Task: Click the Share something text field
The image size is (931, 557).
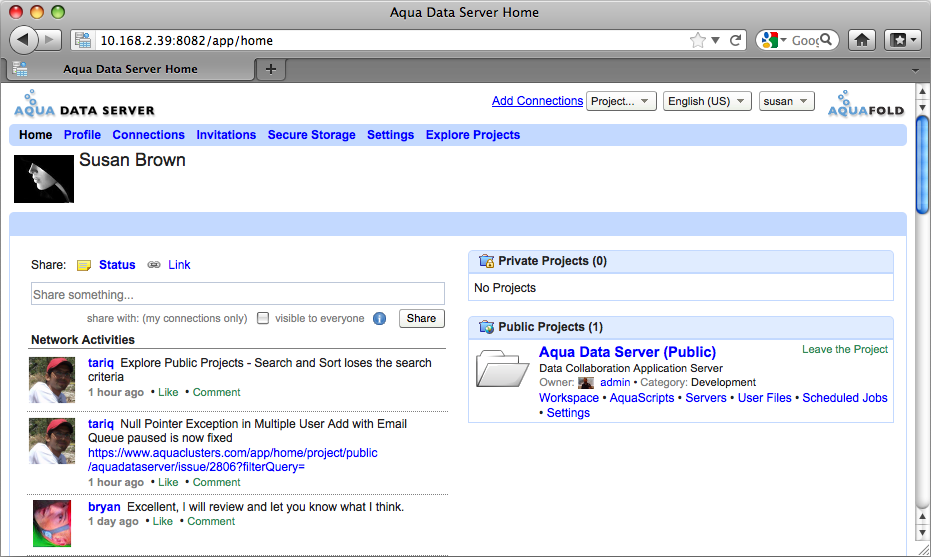Action: [238, 295]
